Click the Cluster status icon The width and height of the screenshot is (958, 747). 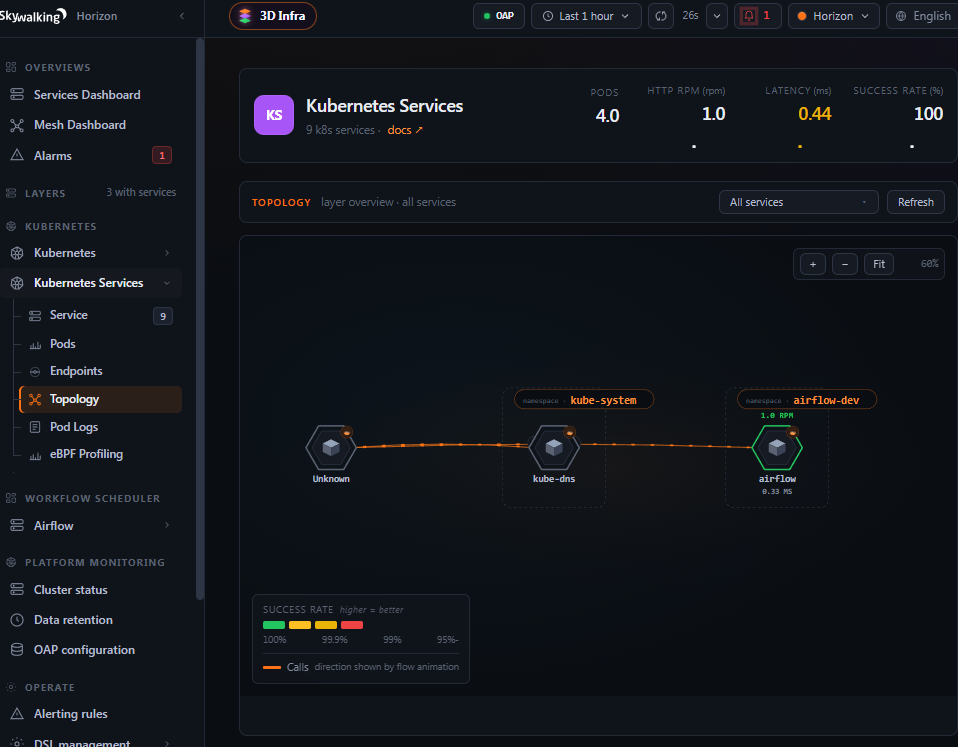(x=17, y=590)
